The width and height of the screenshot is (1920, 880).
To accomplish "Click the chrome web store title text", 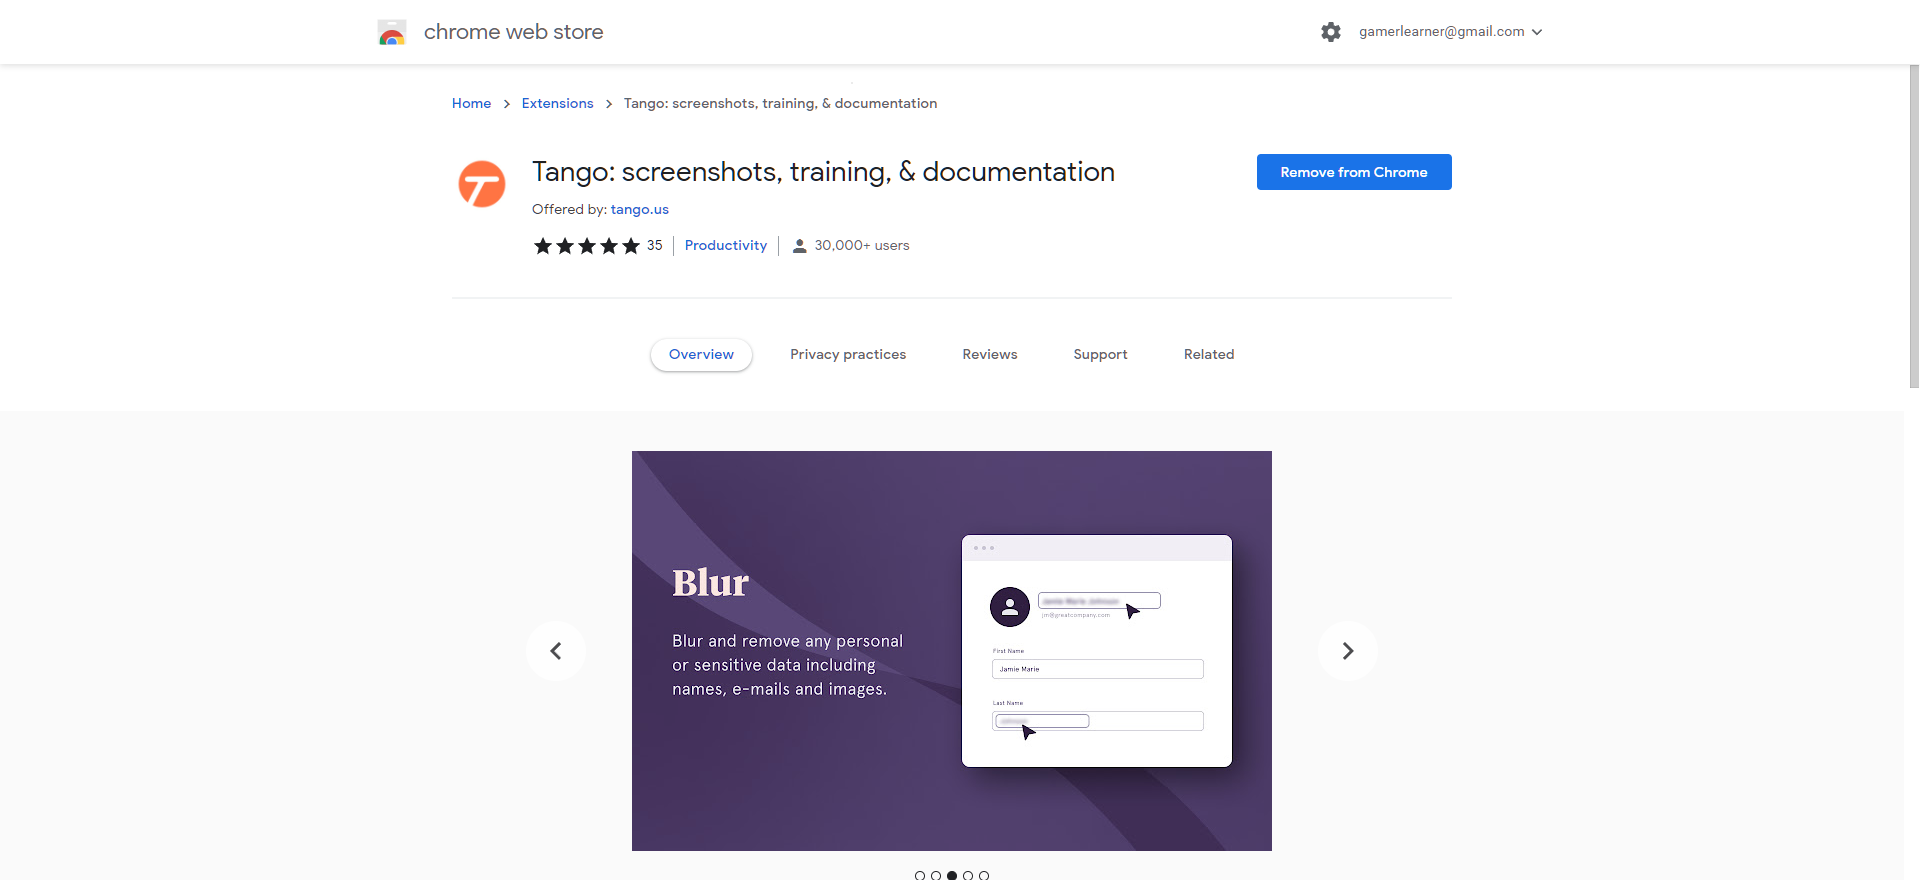I will point(513,32).
